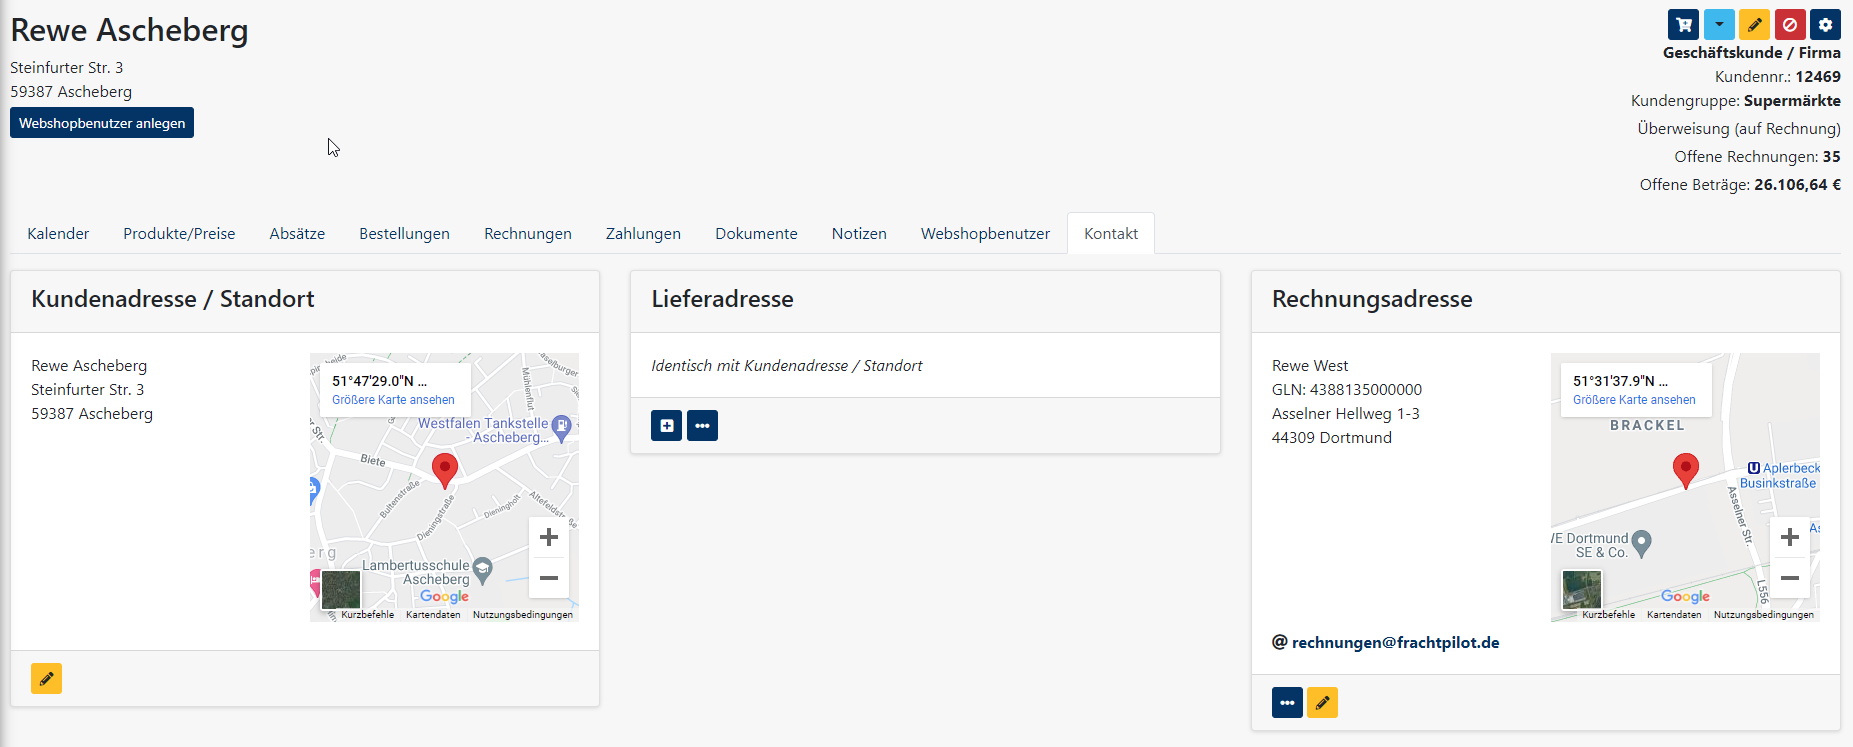
Task: Click the Dortmund SE & Co. place marker
Action: (x=1641, y=543)
